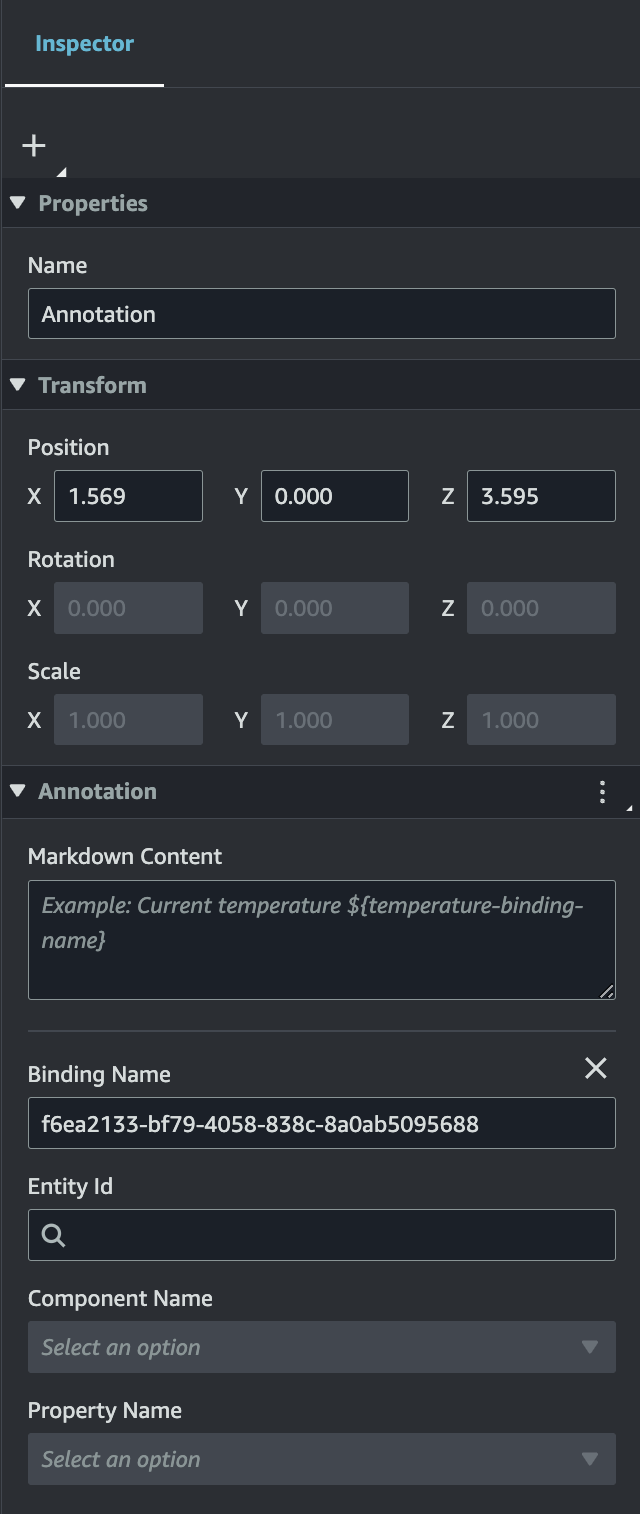Image resolution: width=640 pixels, height=1514 pixels.
Task: Click the Name input field
Action: 321,314
